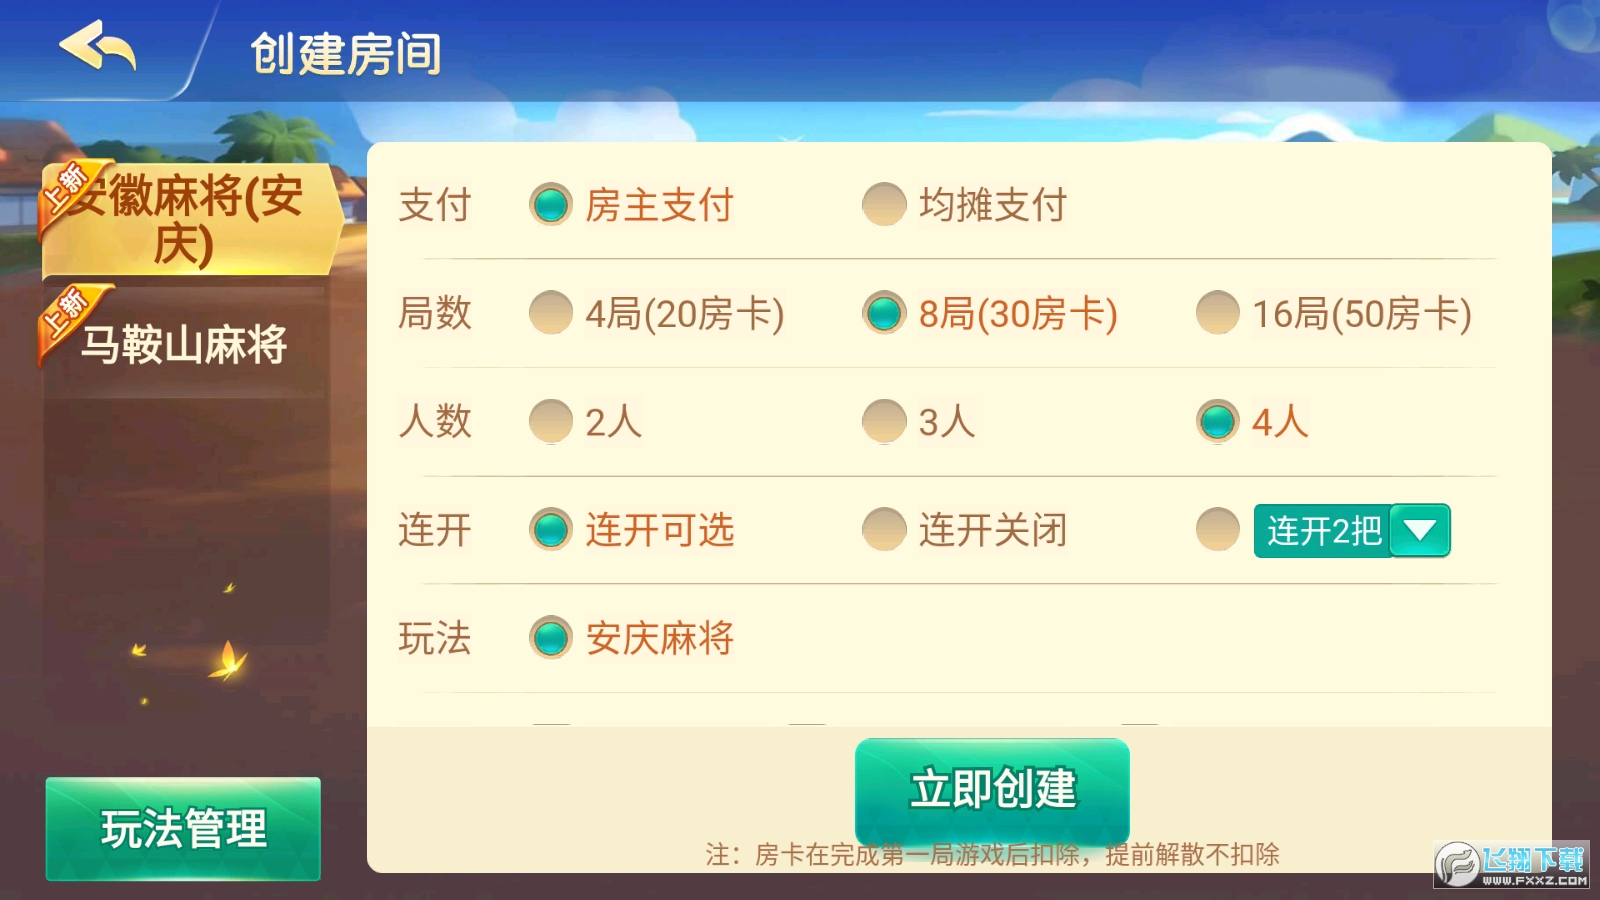This screenshot has height=900, width=1600.
Task: Switch to 安徽麻将(安庆) tab
Action: click(x=188, y=220)
